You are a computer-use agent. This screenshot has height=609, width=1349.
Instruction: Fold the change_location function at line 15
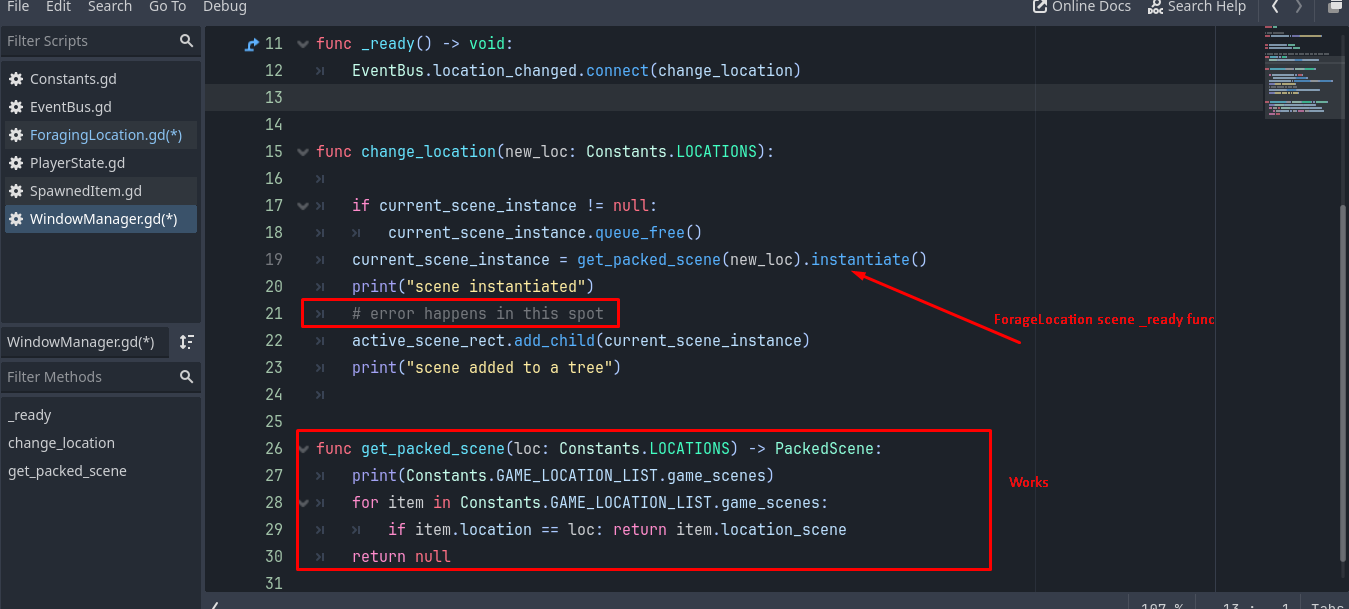point(304,152)
